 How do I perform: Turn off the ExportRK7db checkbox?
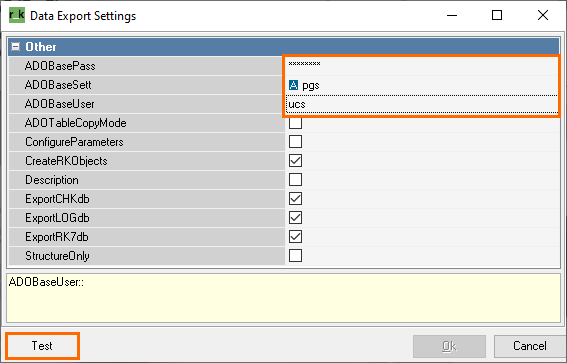click(x=295, y=237)
